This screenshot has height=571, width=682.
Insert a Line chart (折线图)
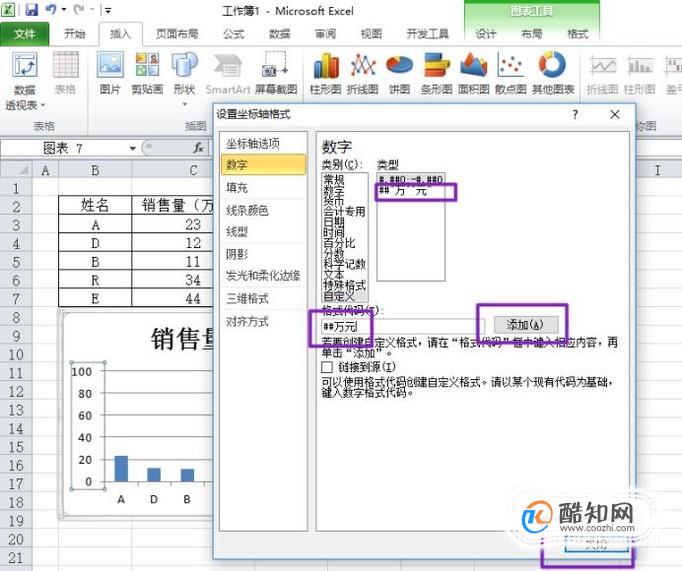pyautogui.click(x=362, y=73)
